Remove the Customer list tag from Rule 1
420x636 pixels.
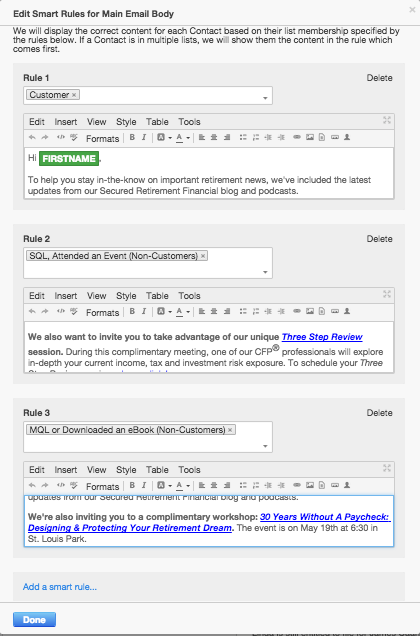pos(74,95)
